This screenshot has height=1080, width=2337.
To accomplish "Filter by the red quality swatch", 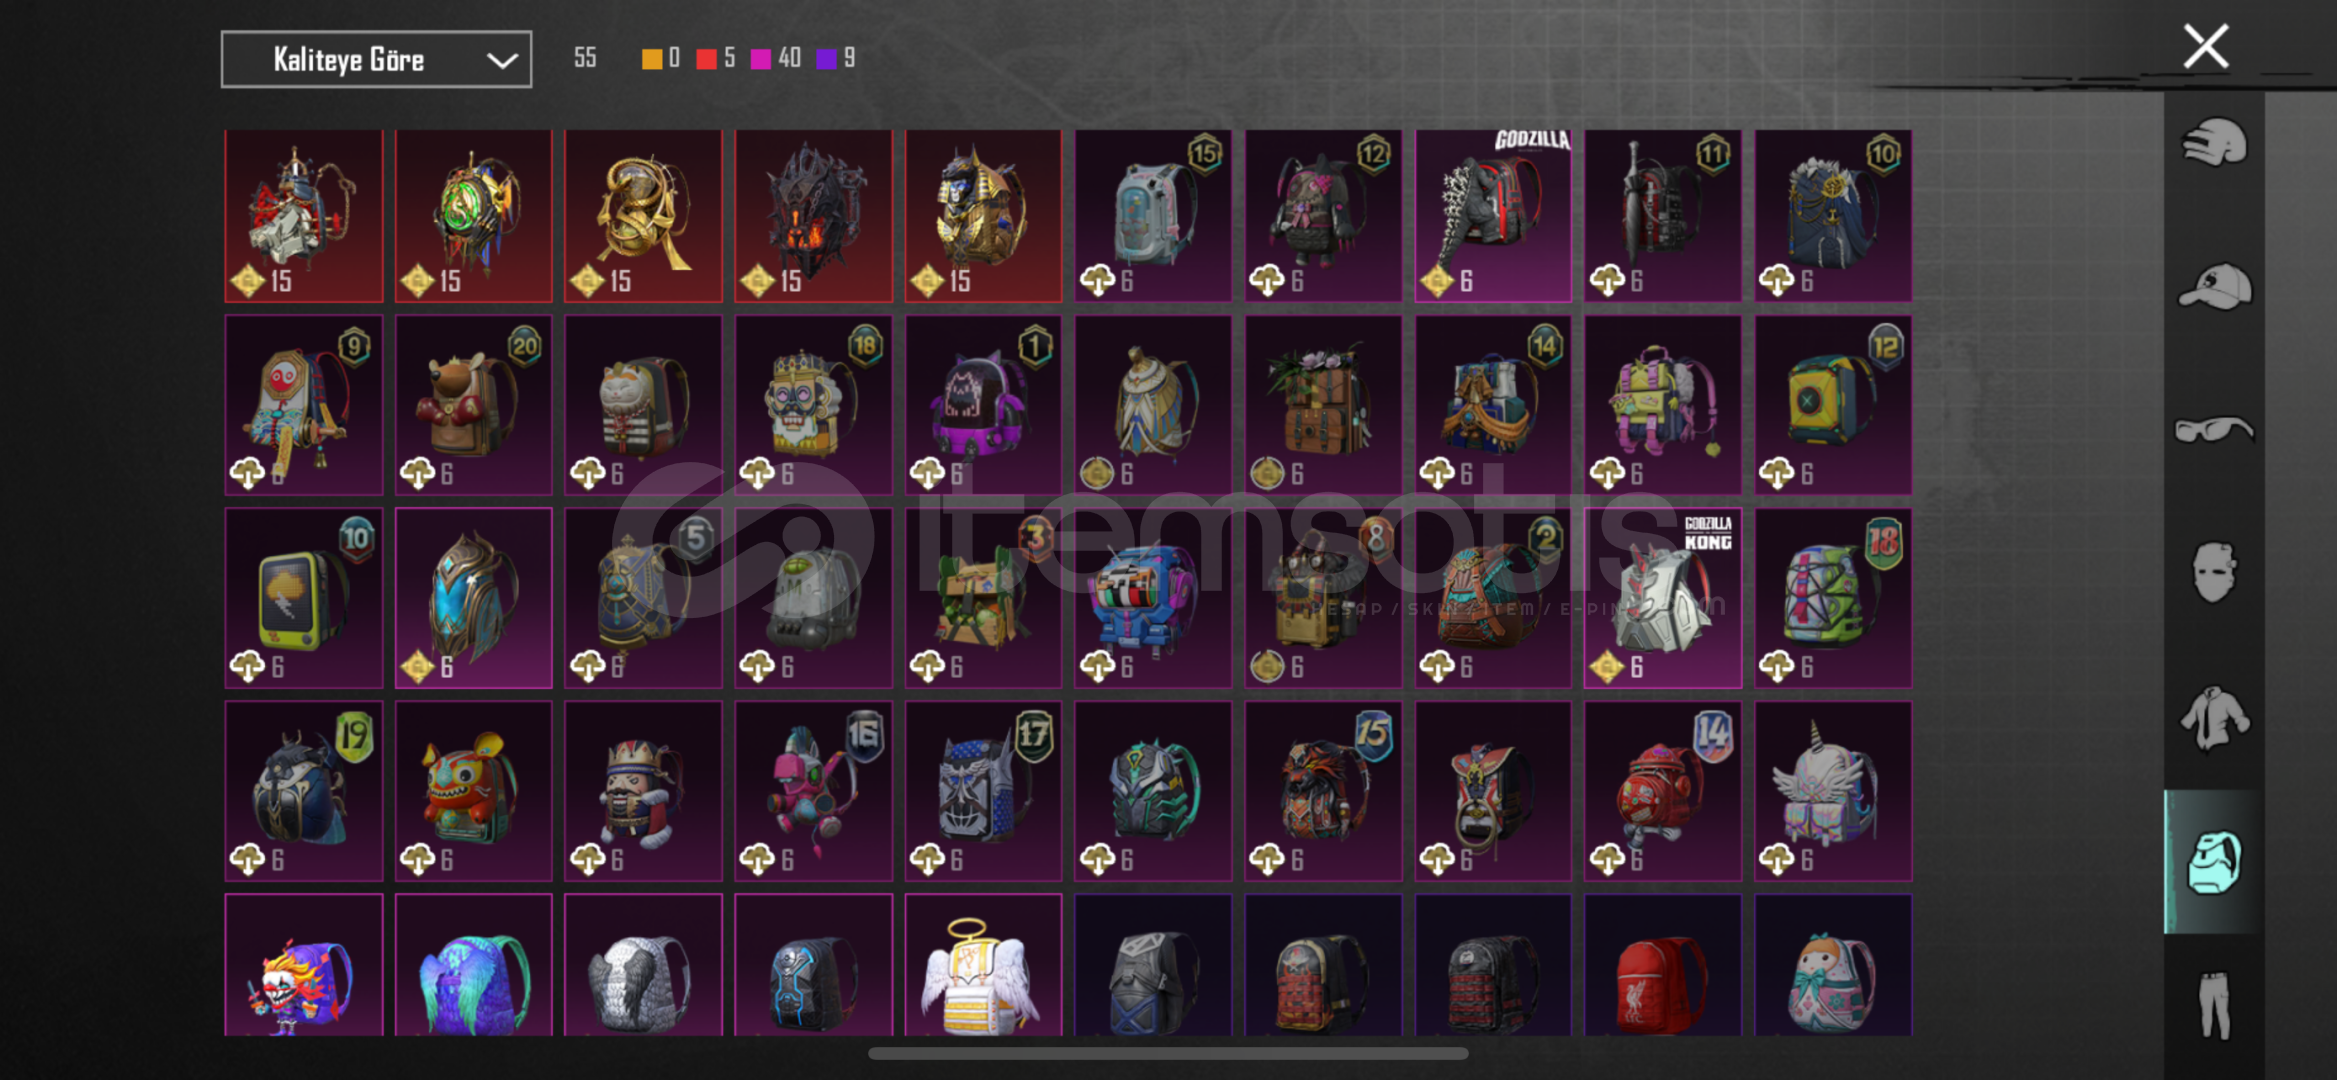I will pos(706,58).
